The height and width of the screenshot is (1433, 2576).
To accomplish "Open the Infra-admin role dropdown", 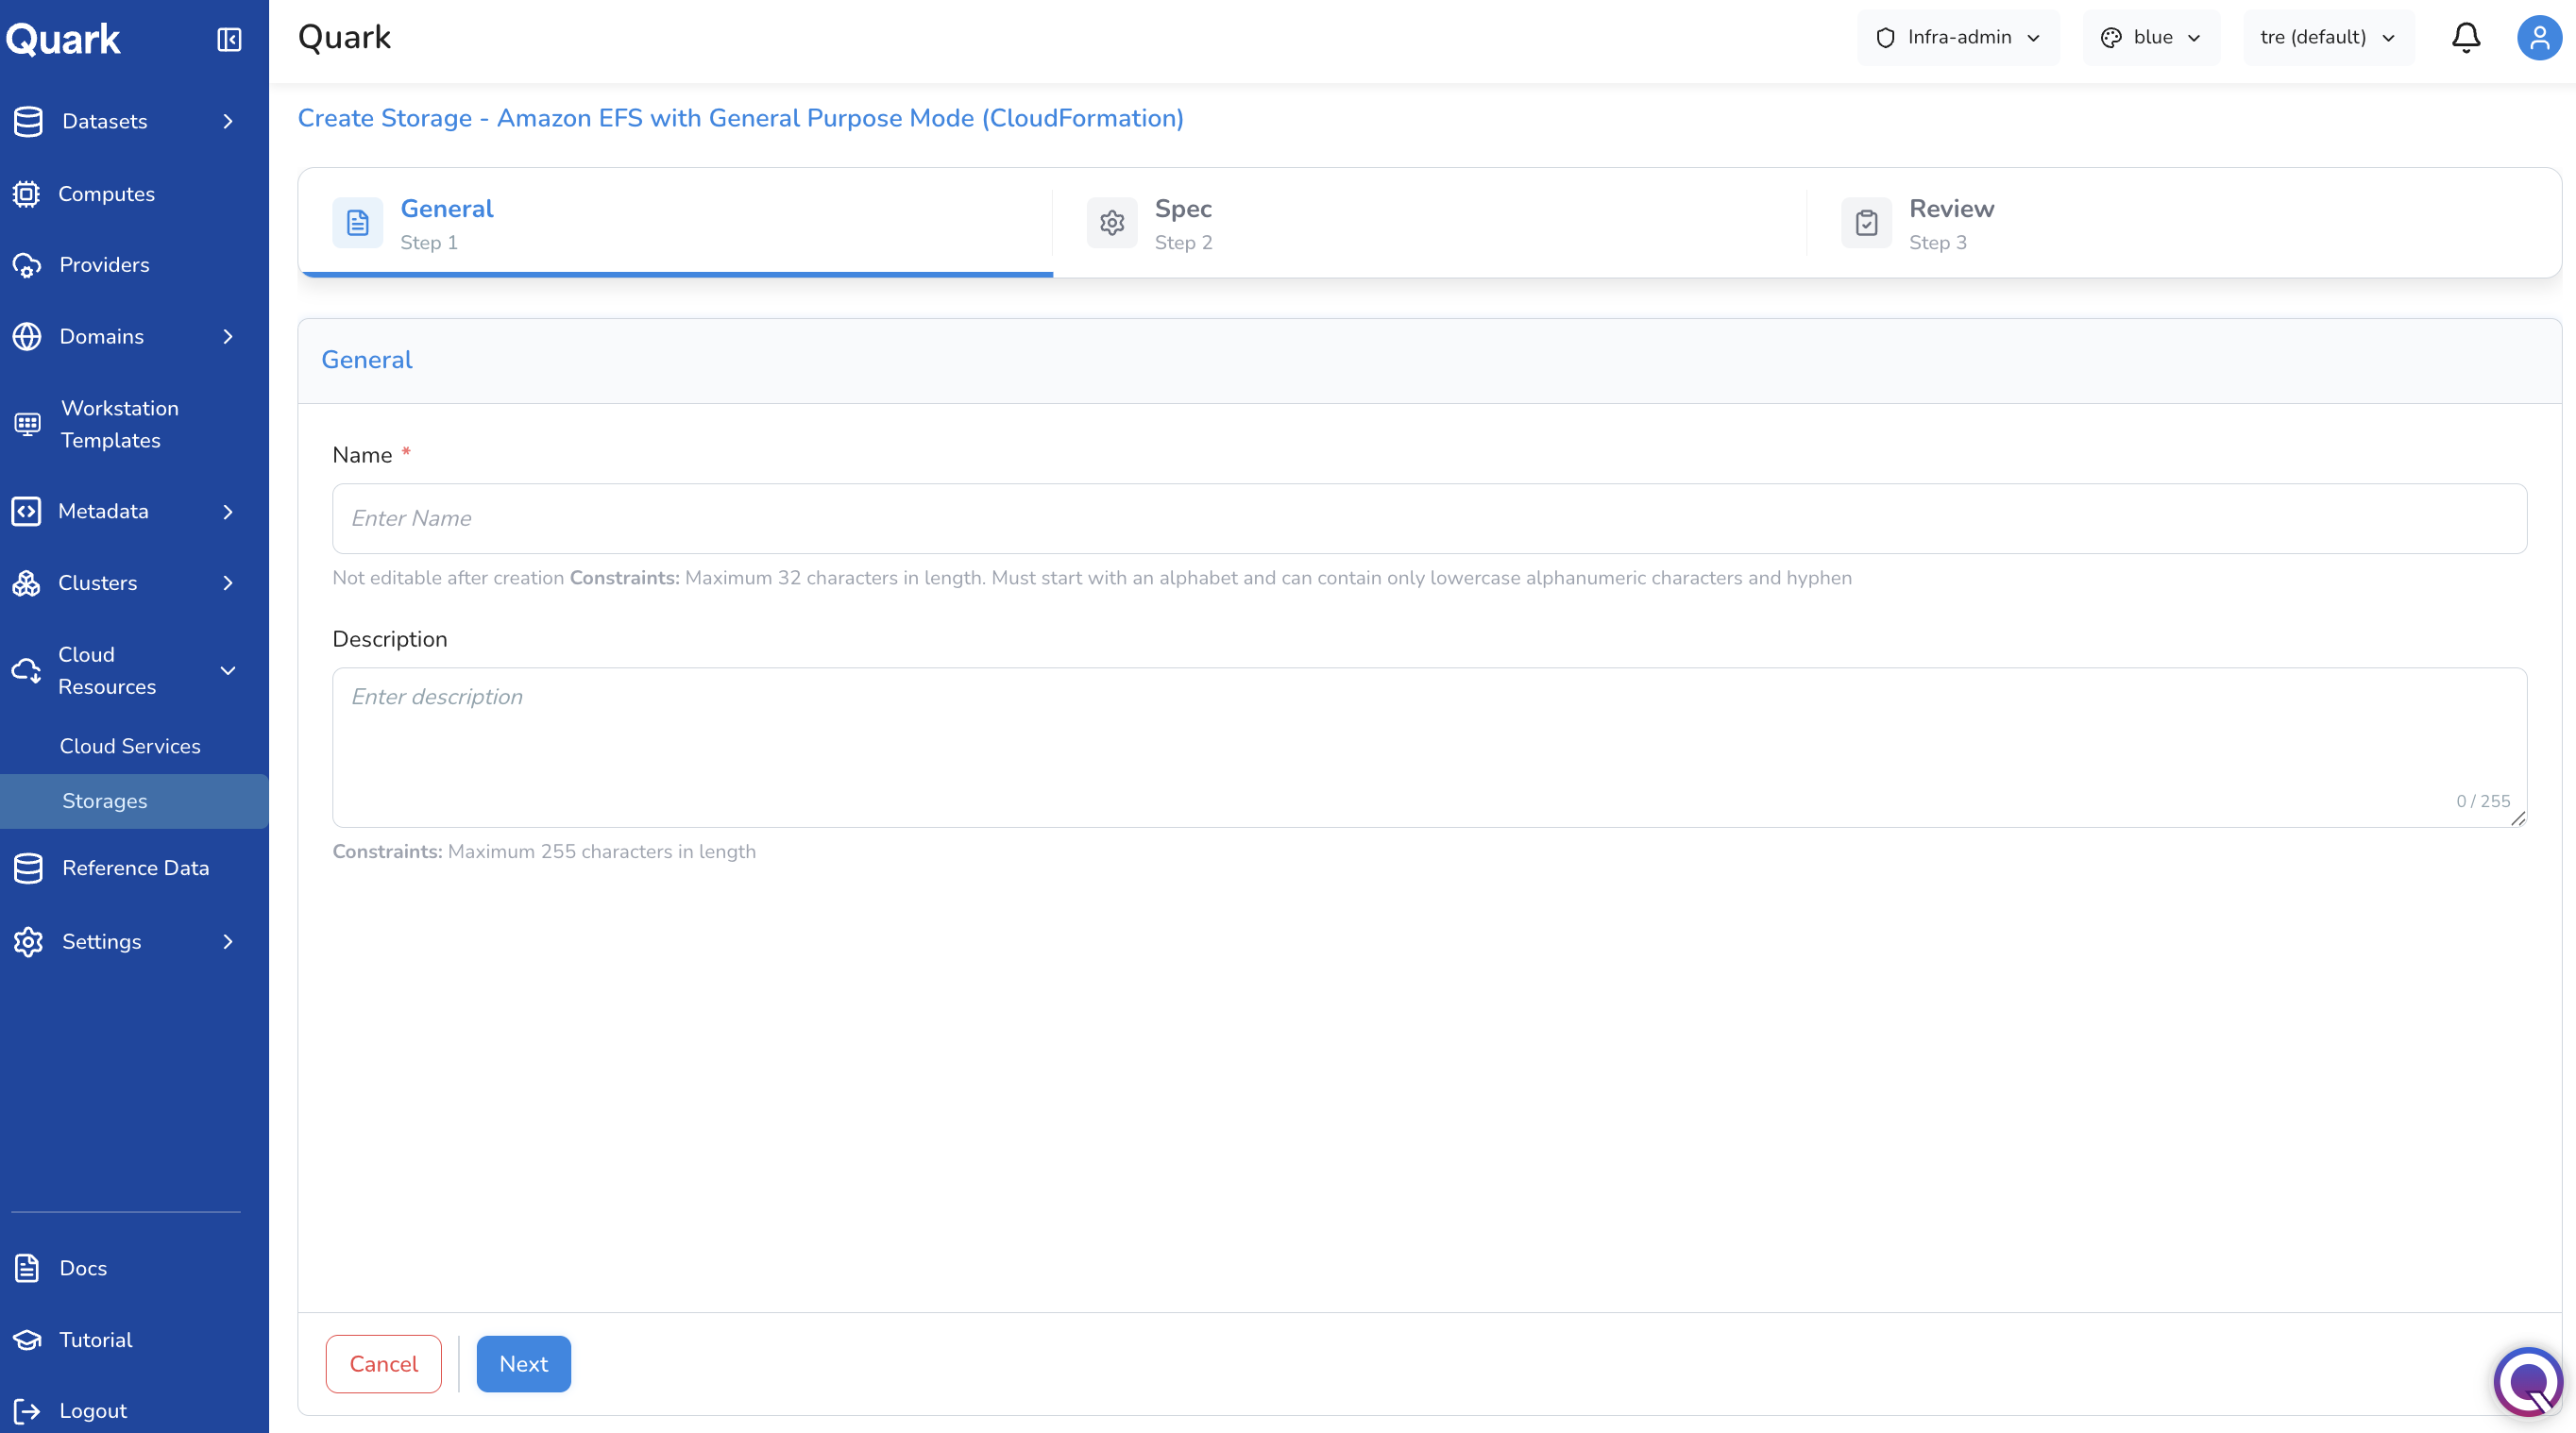I will click(x=1958, y=38).
